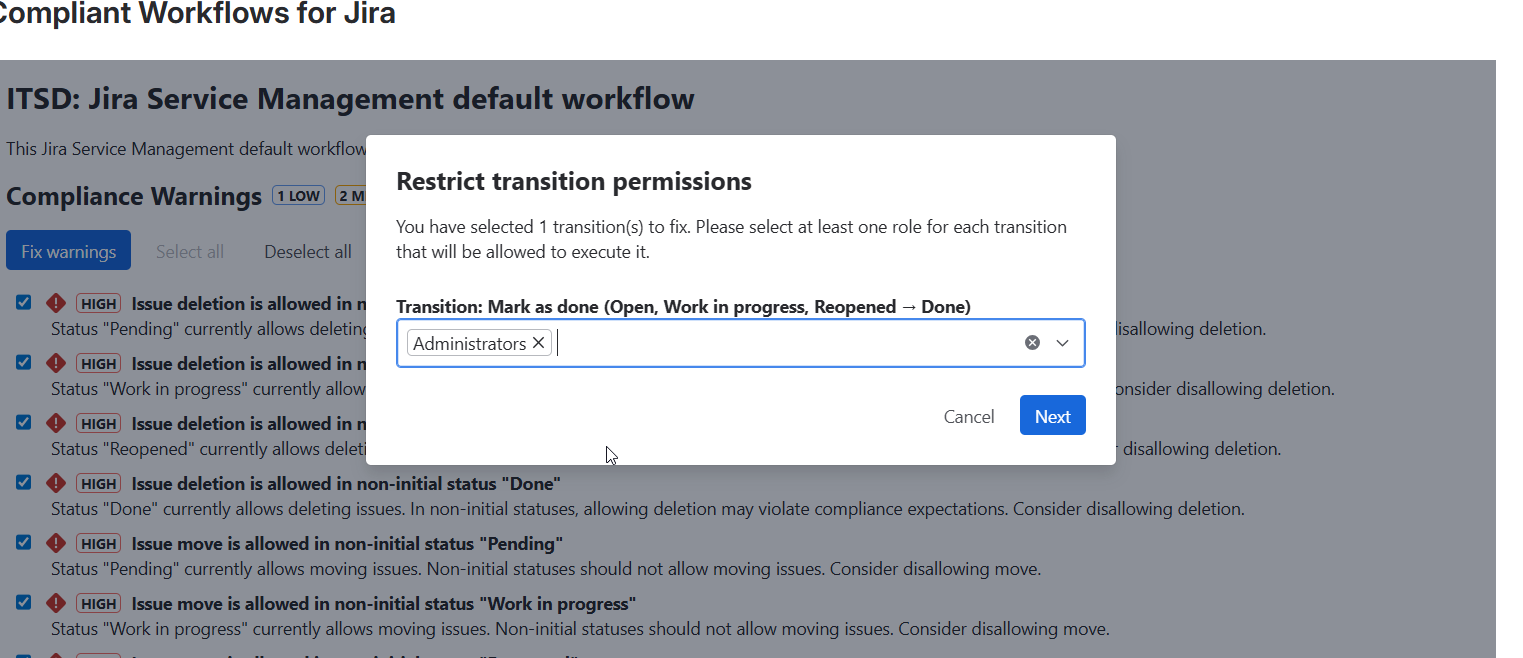Click HIGH badge on issue move "Pending" row
Image resolution: width=1523 pixels, height=658 pixels.
[99, 544]
